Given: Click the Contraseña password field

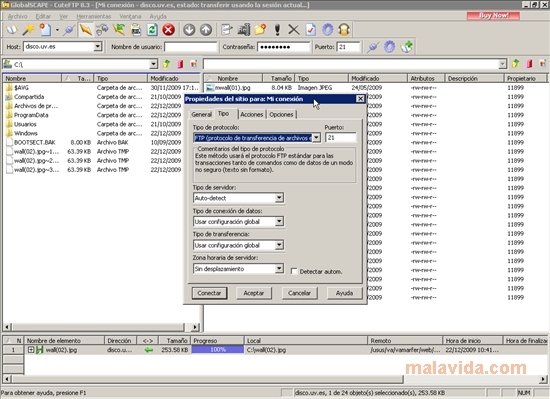Looking at the screenshot, I should pos(284,47).
